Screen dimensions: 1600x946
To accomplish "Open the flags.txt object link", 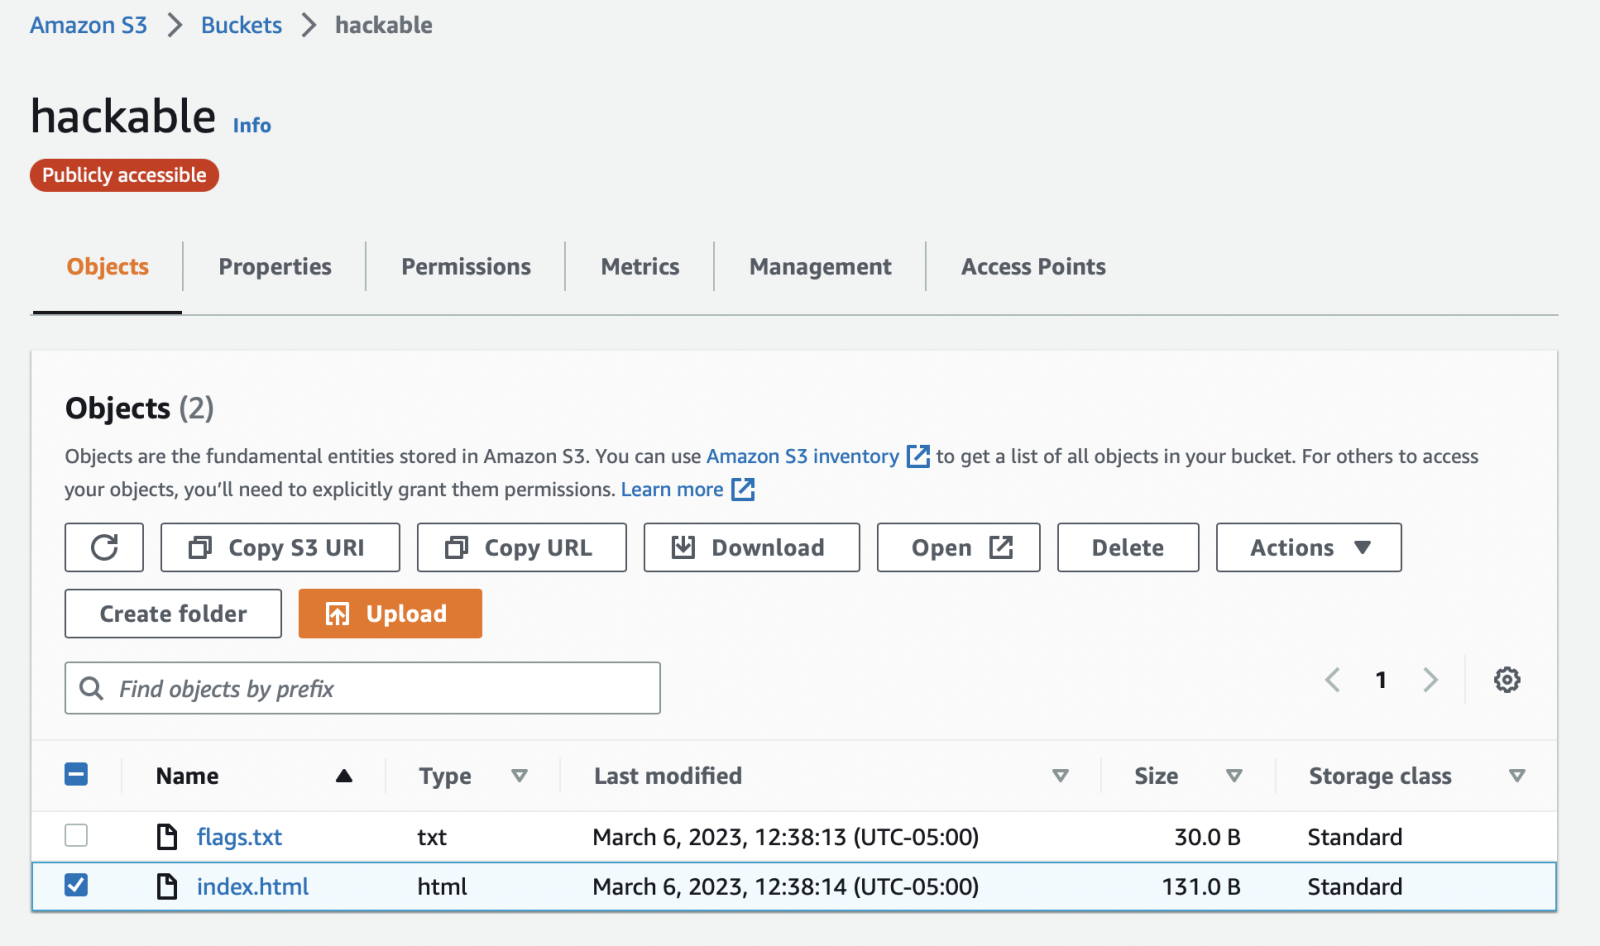I will (x=239, y=837).
